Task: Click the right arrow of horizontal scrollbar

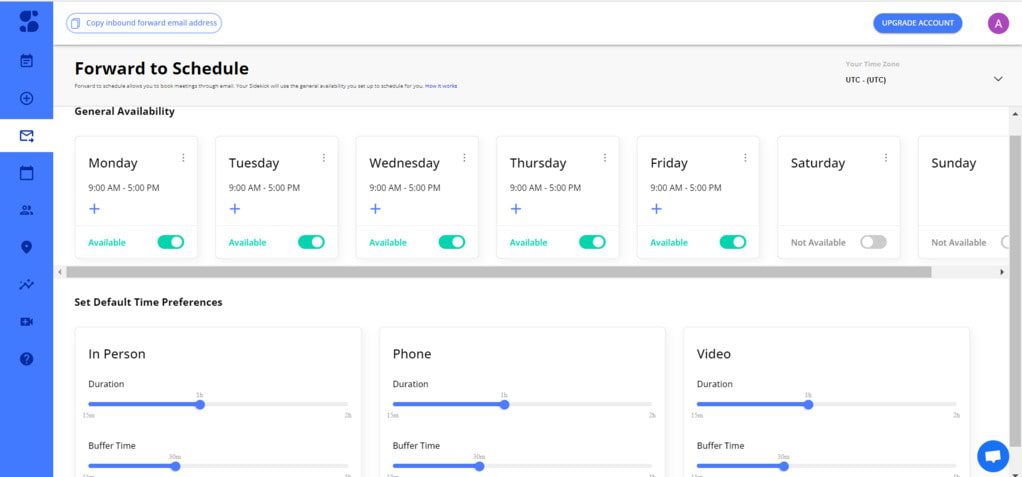Action: point(1002,272)
